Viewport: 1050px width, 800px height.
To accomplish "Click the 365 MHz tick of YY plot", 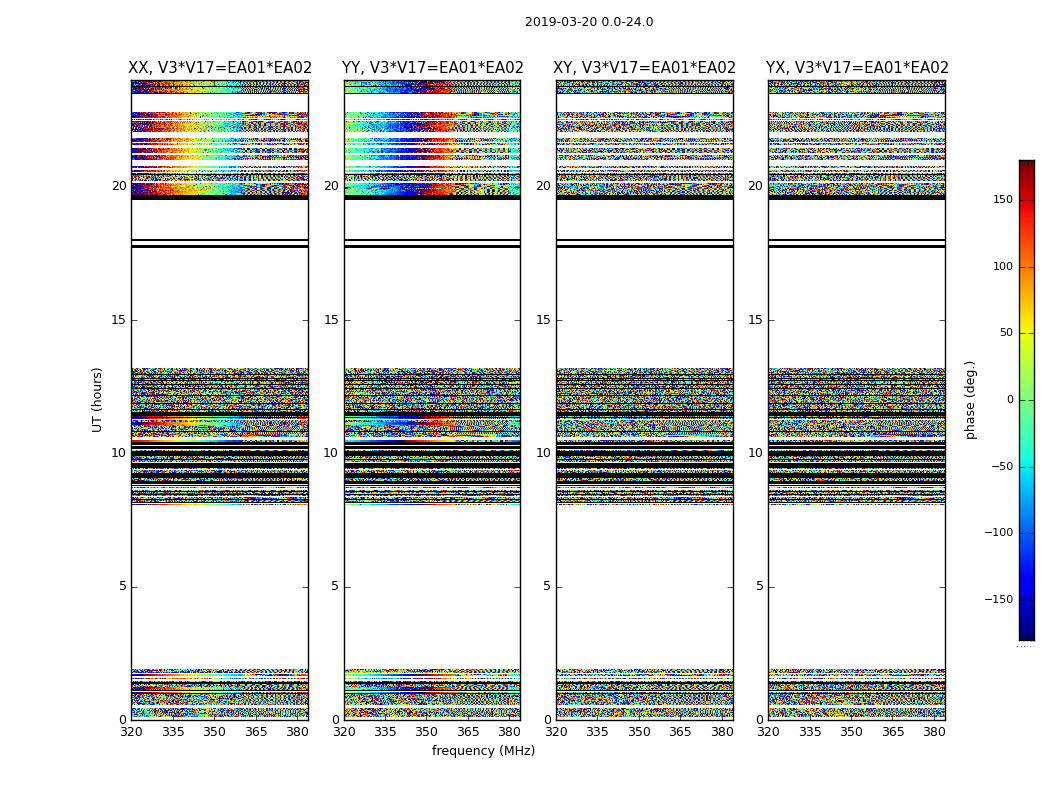I will click(468, 732).
